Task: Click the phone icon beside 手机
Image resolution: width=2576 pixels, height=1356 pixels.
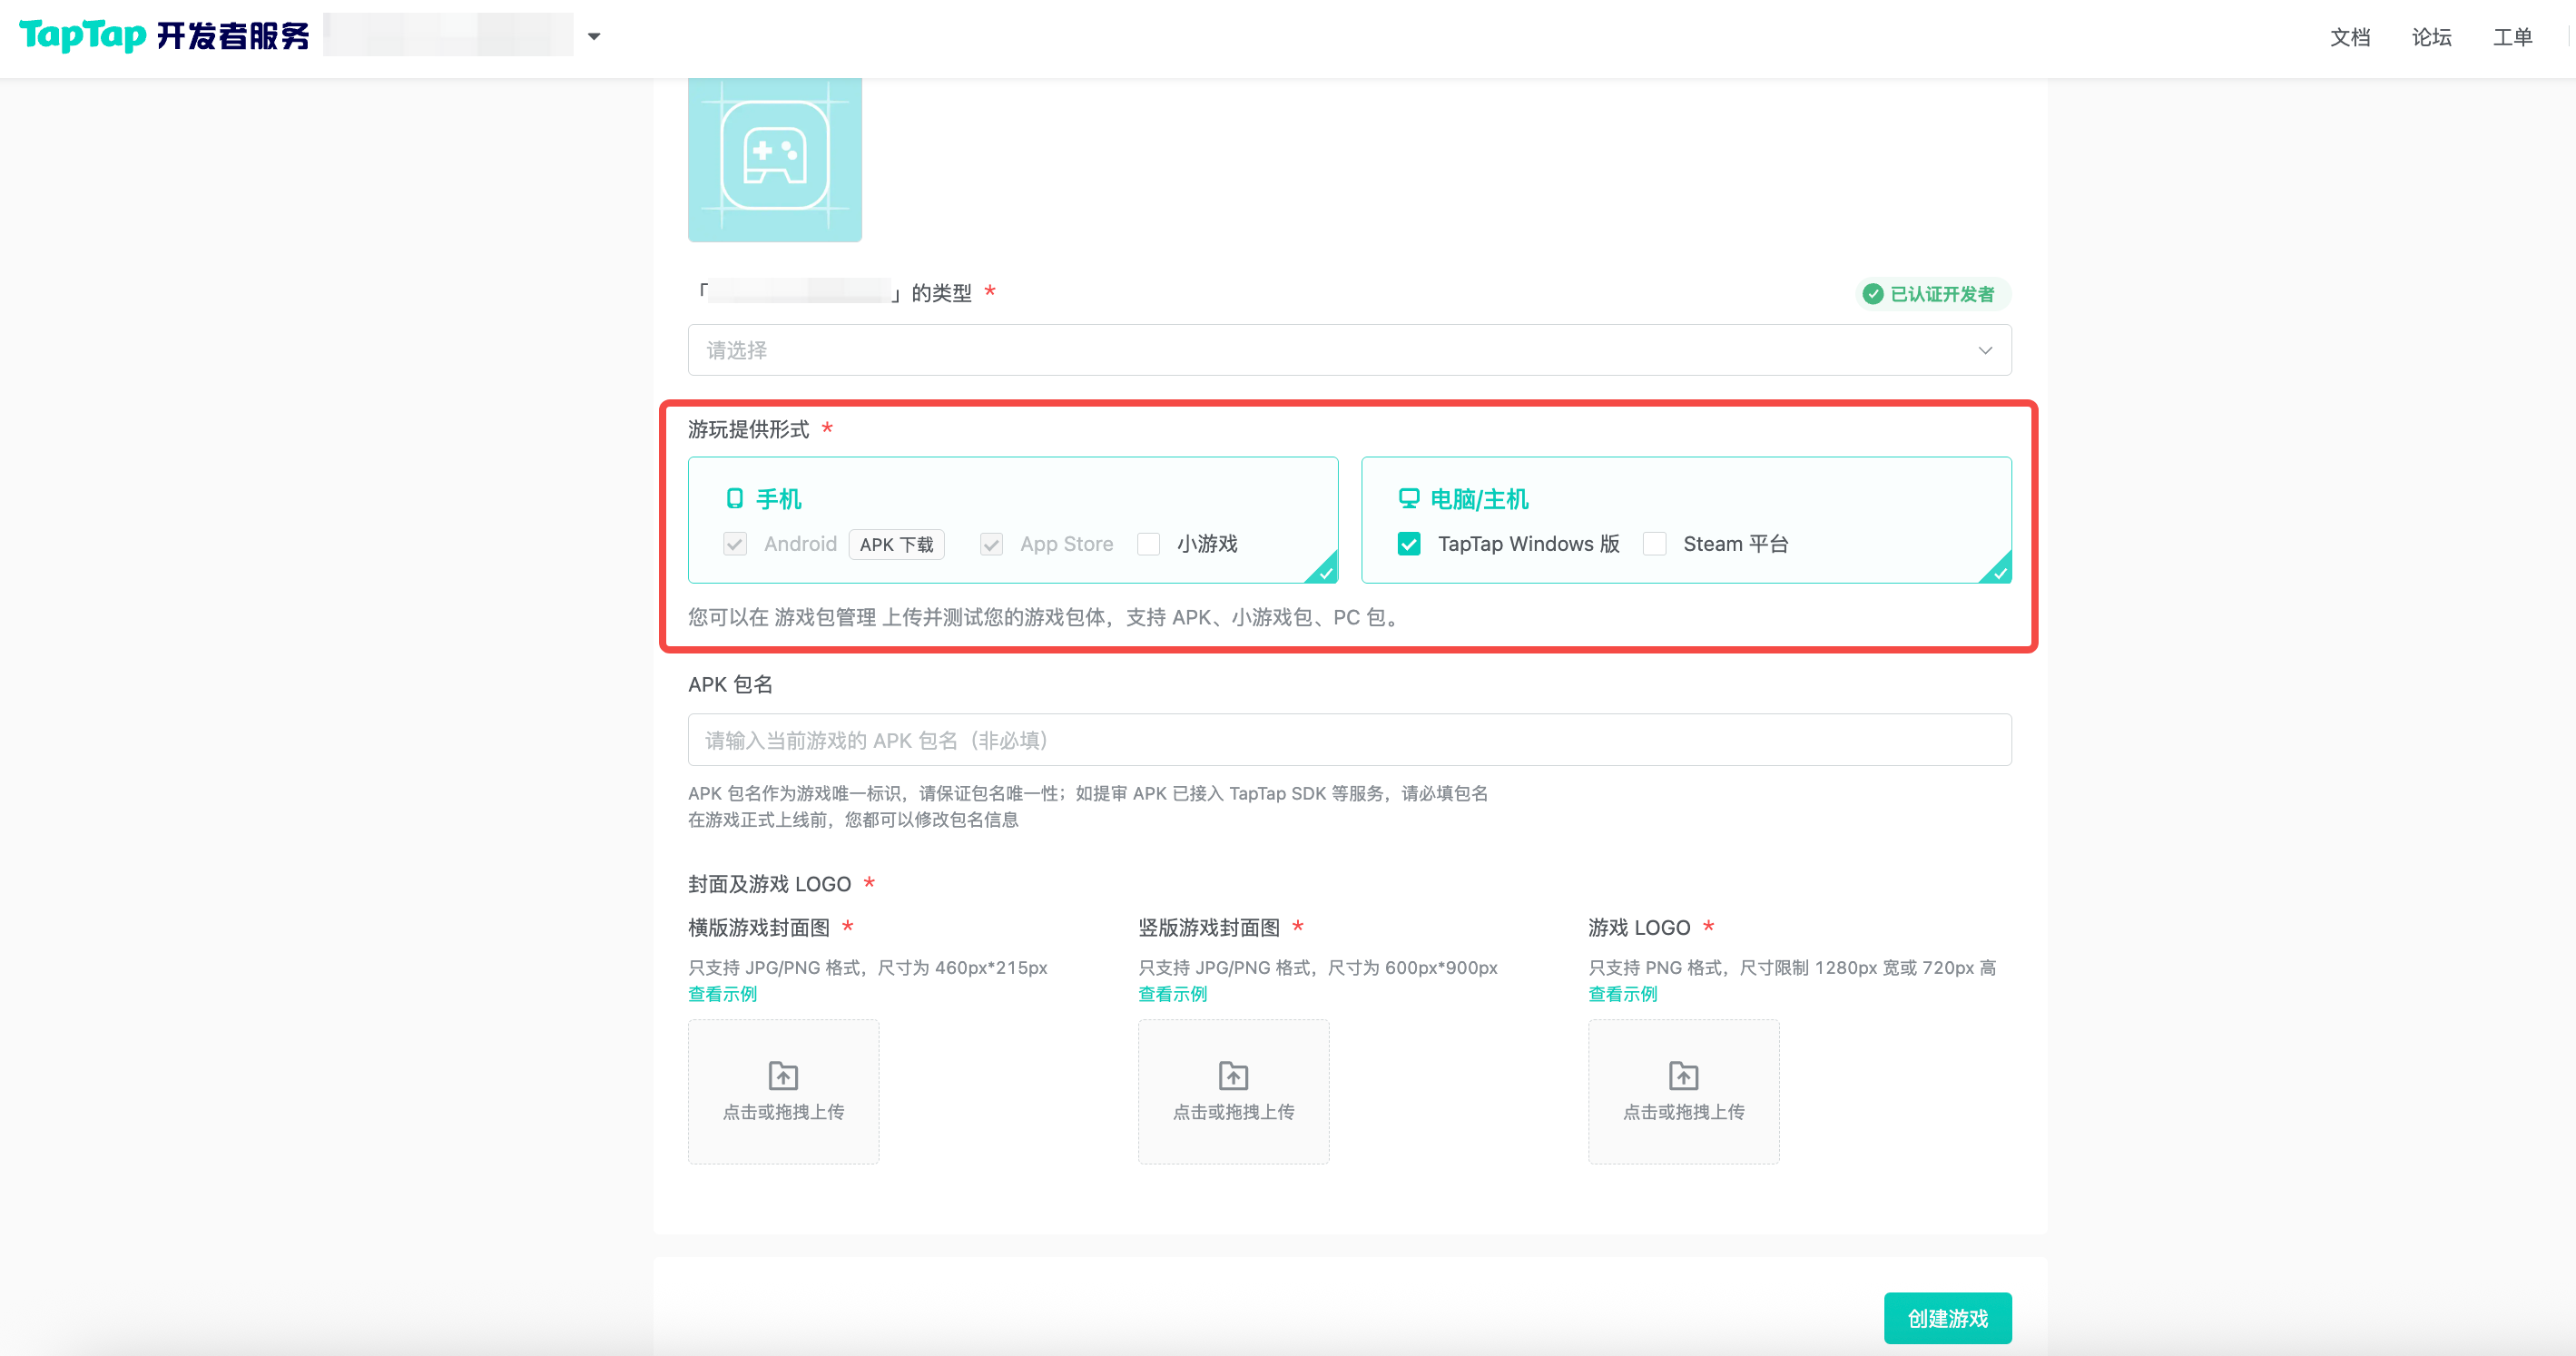Action: (x=735, y=498)
